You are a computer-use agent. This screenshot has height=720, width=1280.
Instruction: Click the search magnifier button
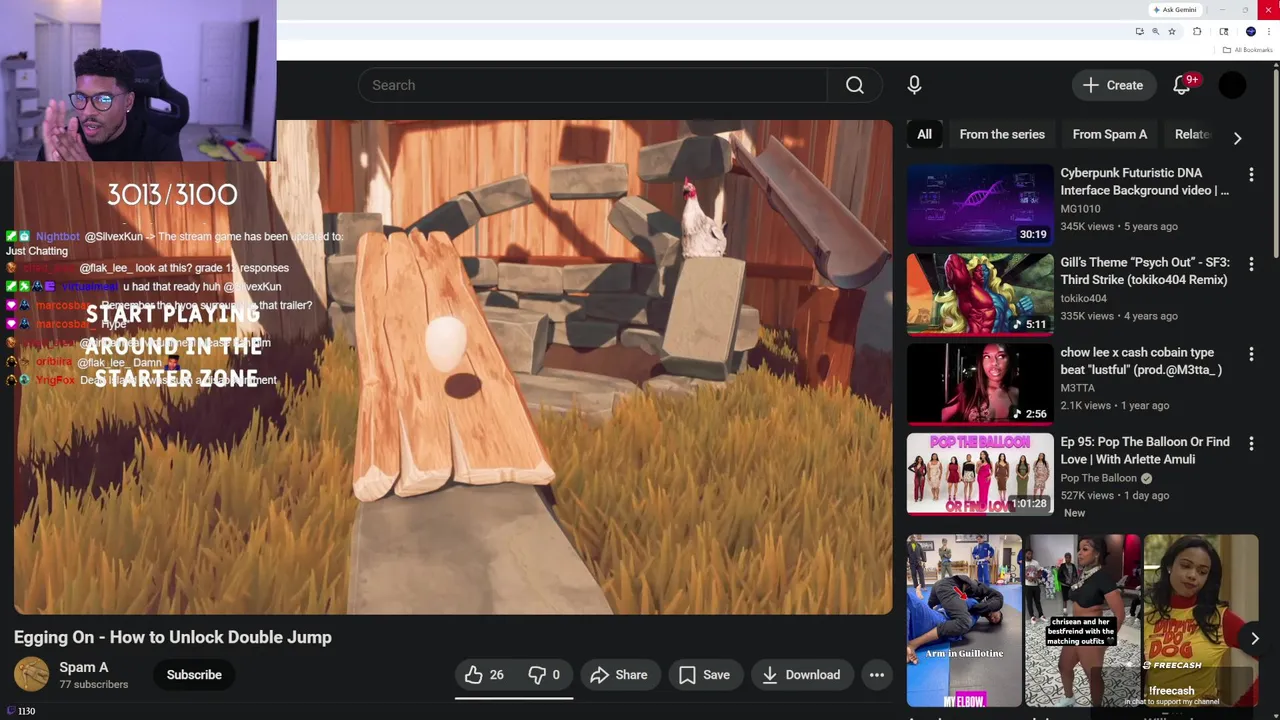[855, 85]
